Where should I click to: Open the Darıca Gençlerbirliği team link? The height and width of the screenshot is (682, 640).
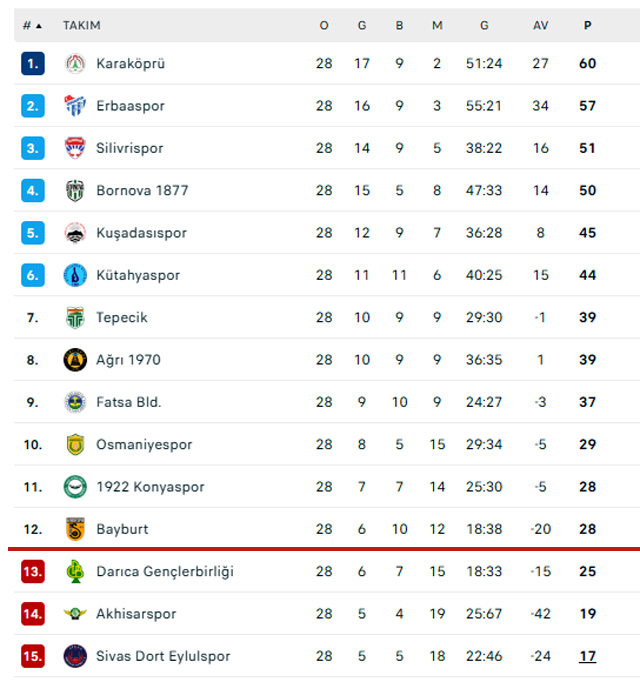point(164,571)
